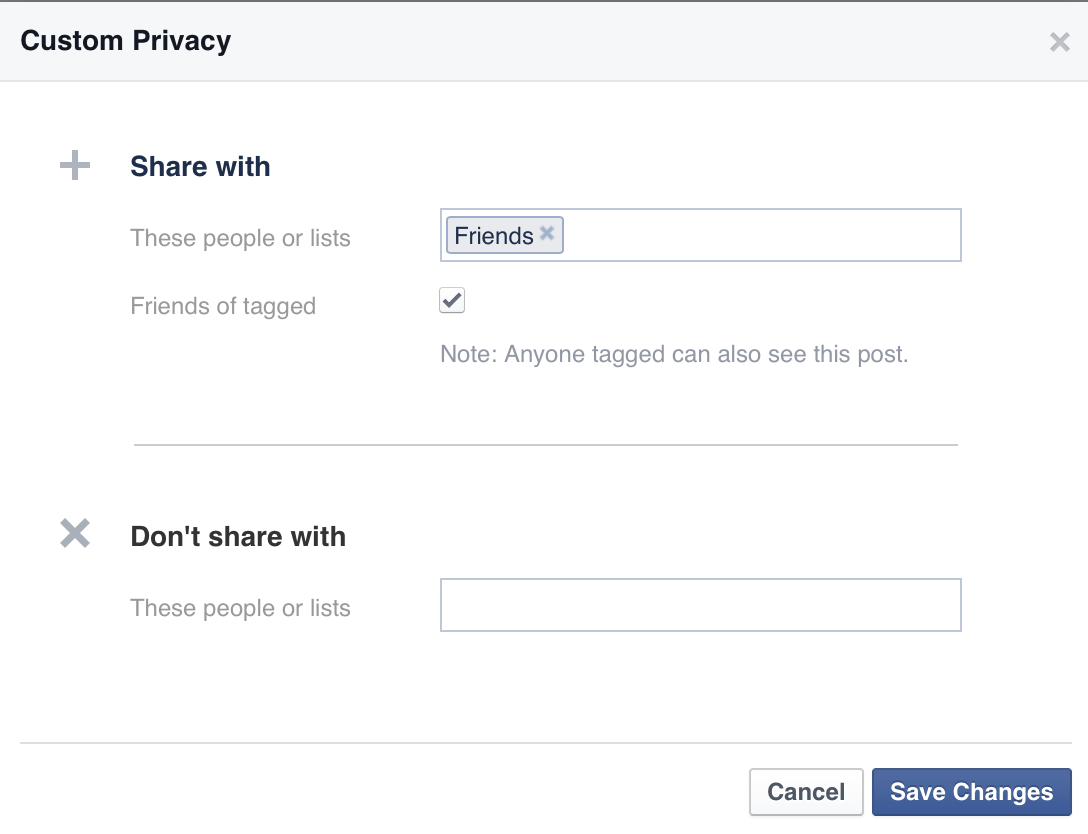
Task: Click These people or lists under Don't share with
Action: (x=240, y=608)
